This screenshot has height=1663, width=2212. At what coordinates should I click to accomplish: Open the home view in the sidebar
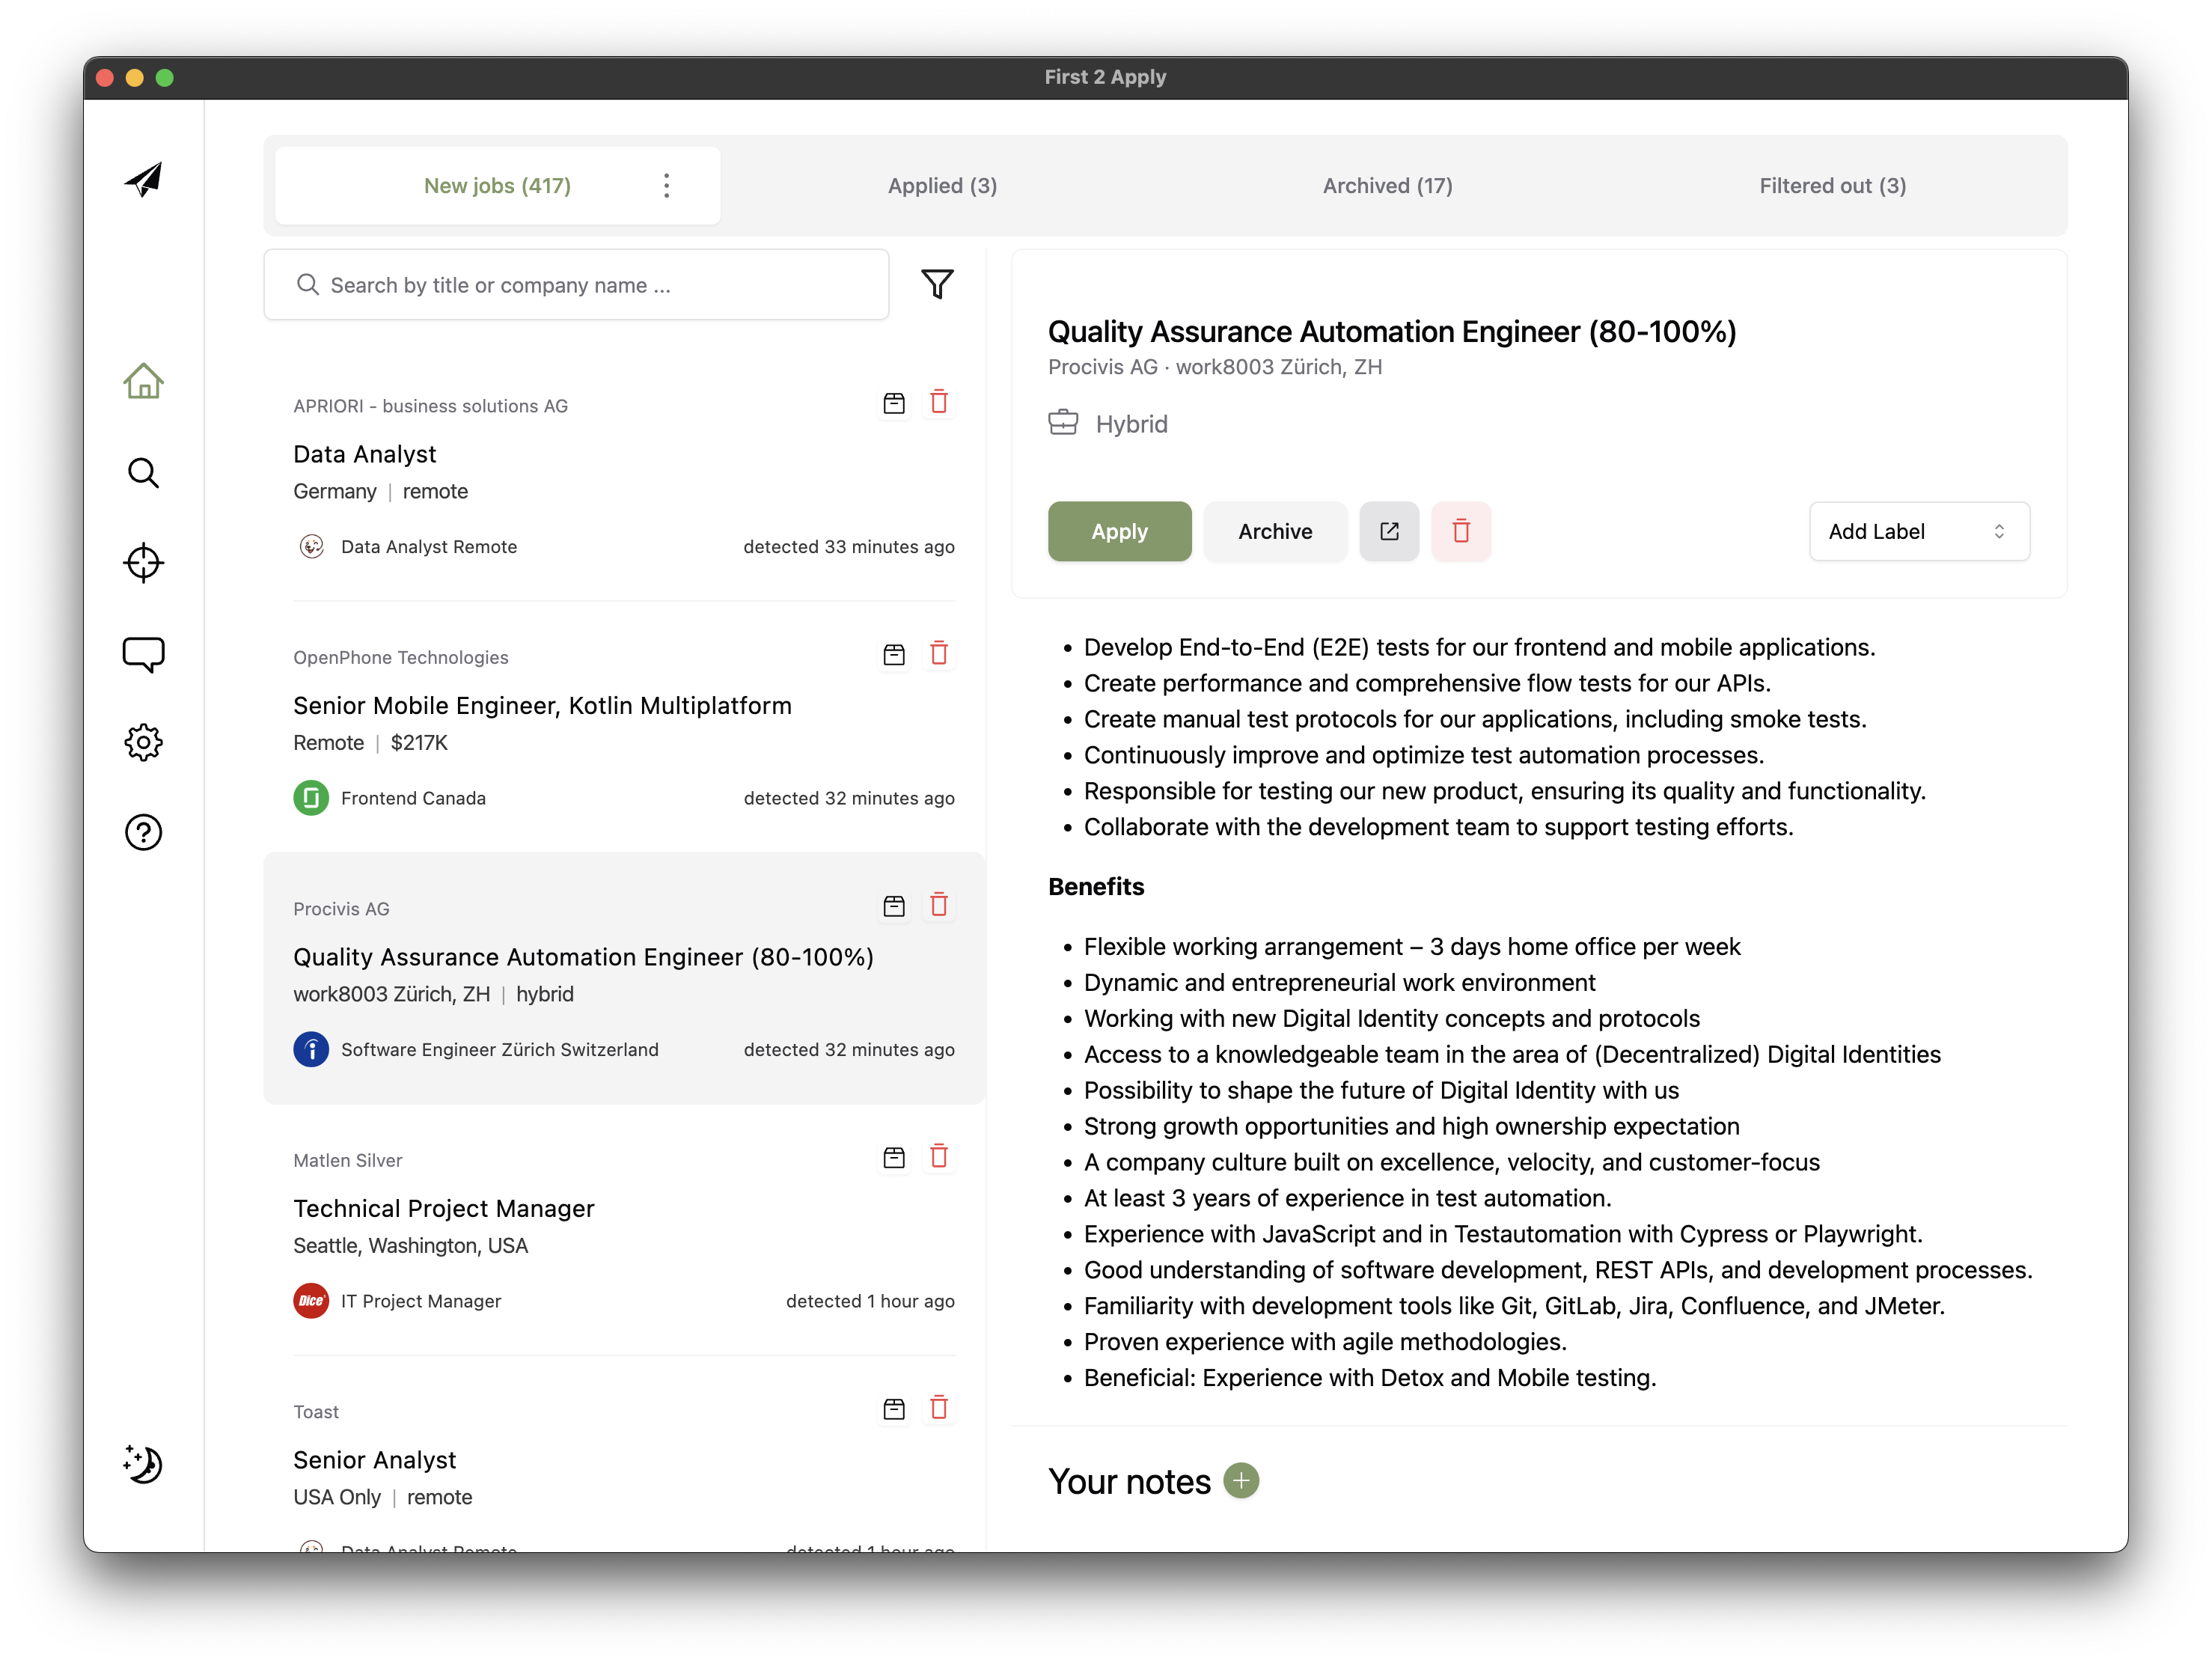143,381
